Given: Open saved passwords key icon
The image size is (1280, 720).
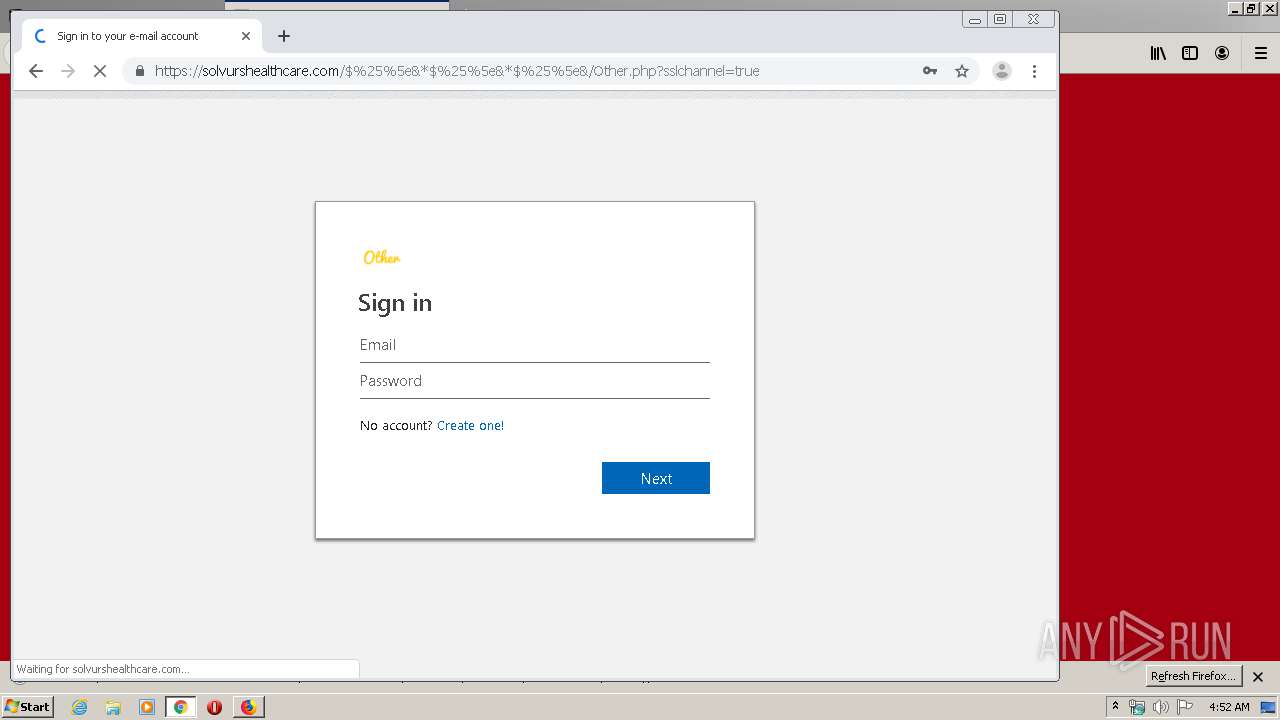Looking at the screenshot, I should tap(930, 71).
